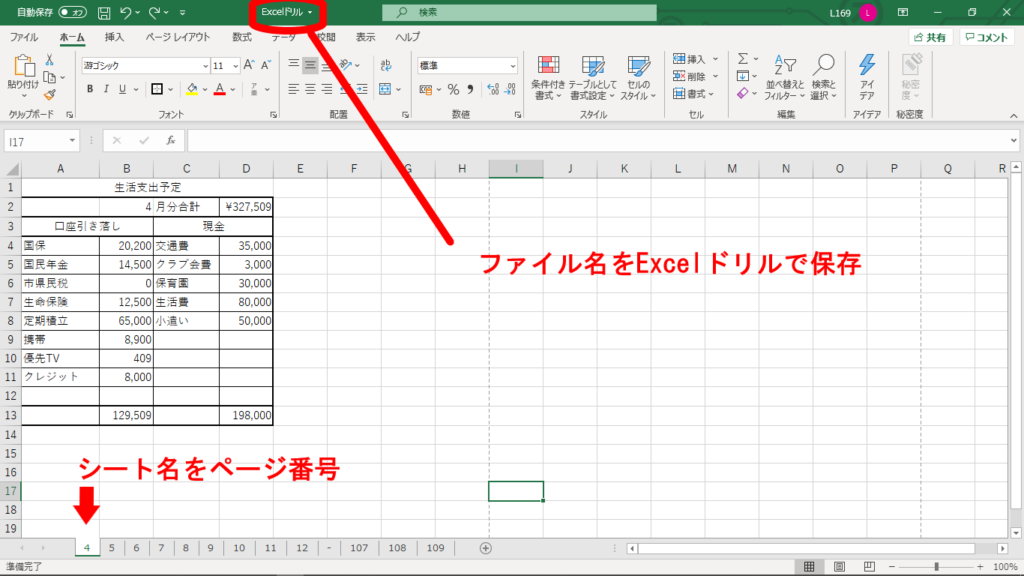Image resolution: width=1024 pixels, height=576 pixels.
Task: Open the Ideas lightning bolt tool
Action: [866, 77]
